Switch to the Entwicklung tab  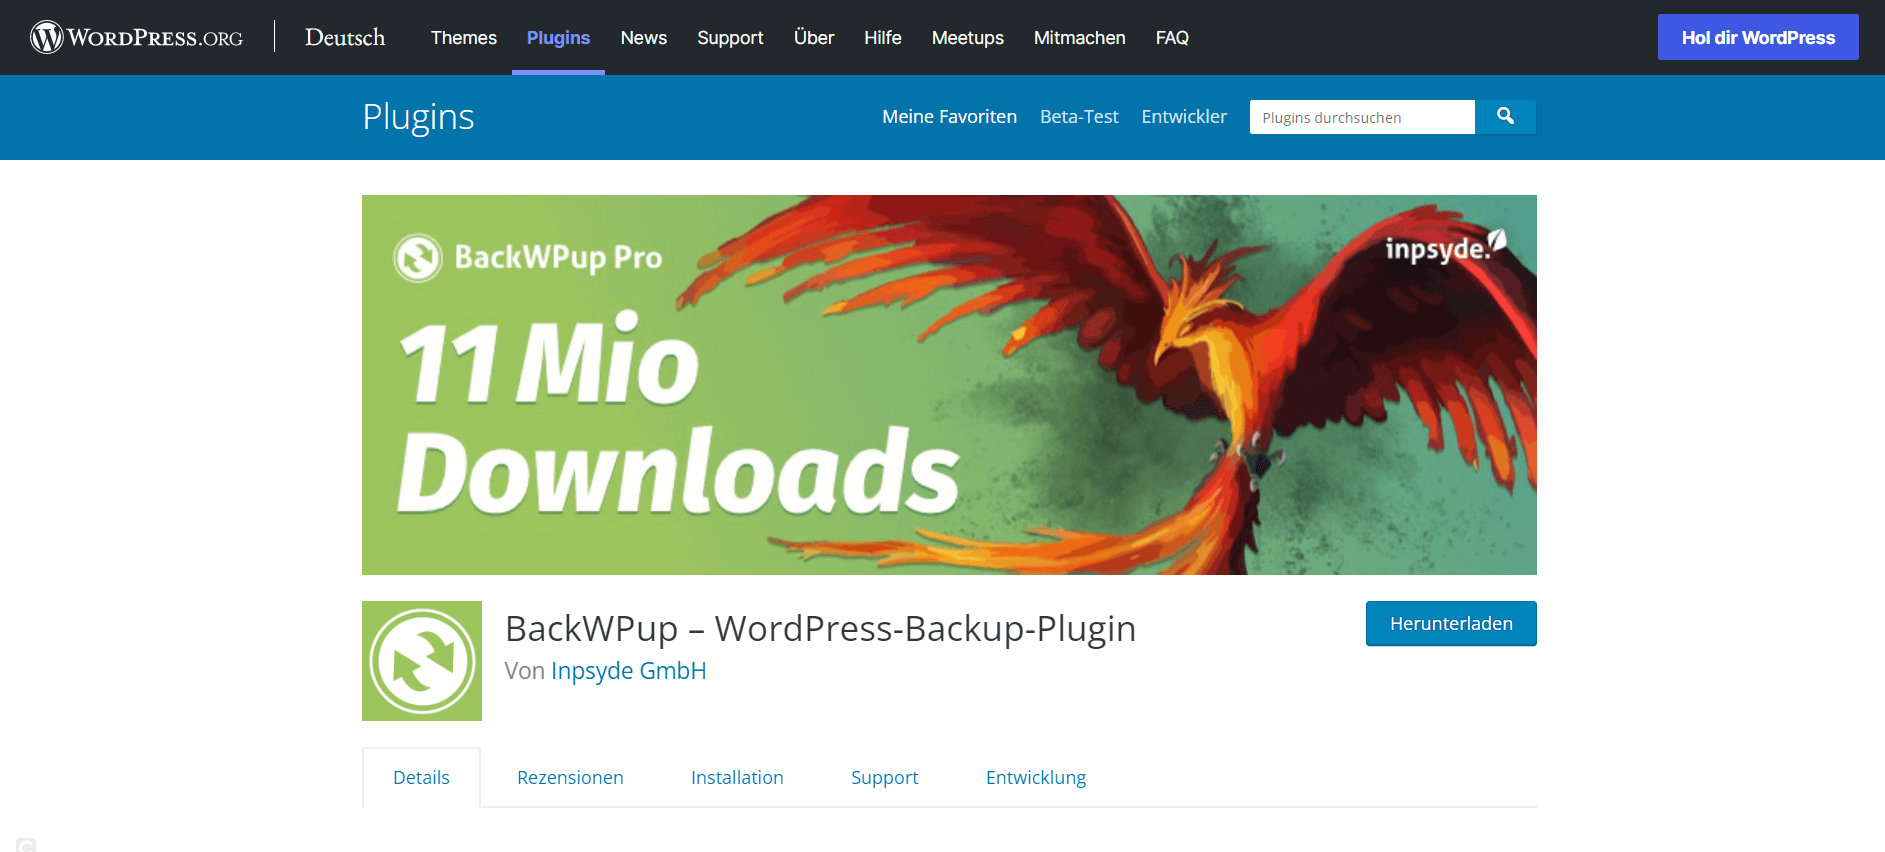[x=1036, y=778]
